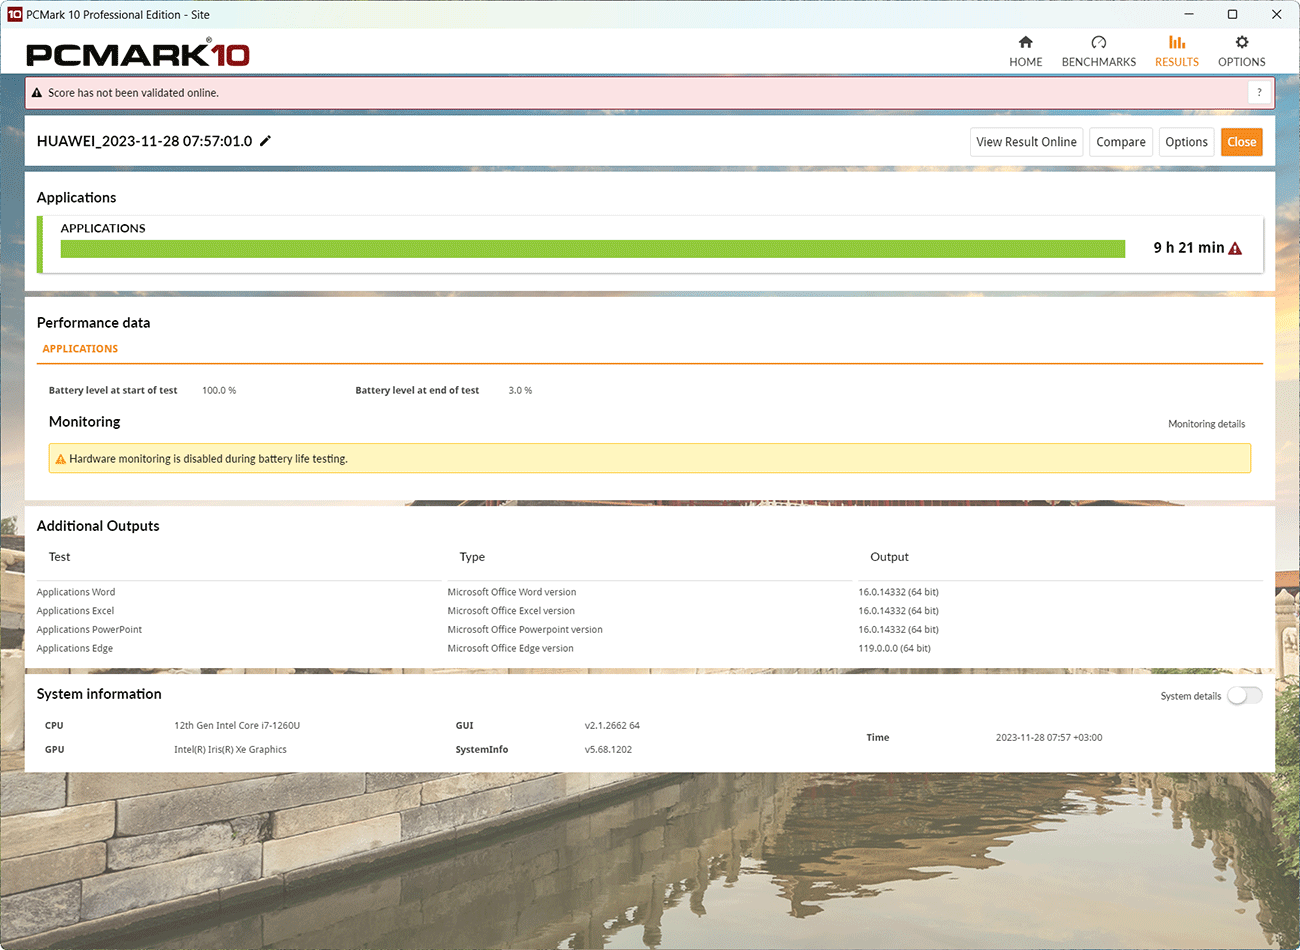
Task: Click Microsoft Office Word version cell
Action: pos(512,592)
